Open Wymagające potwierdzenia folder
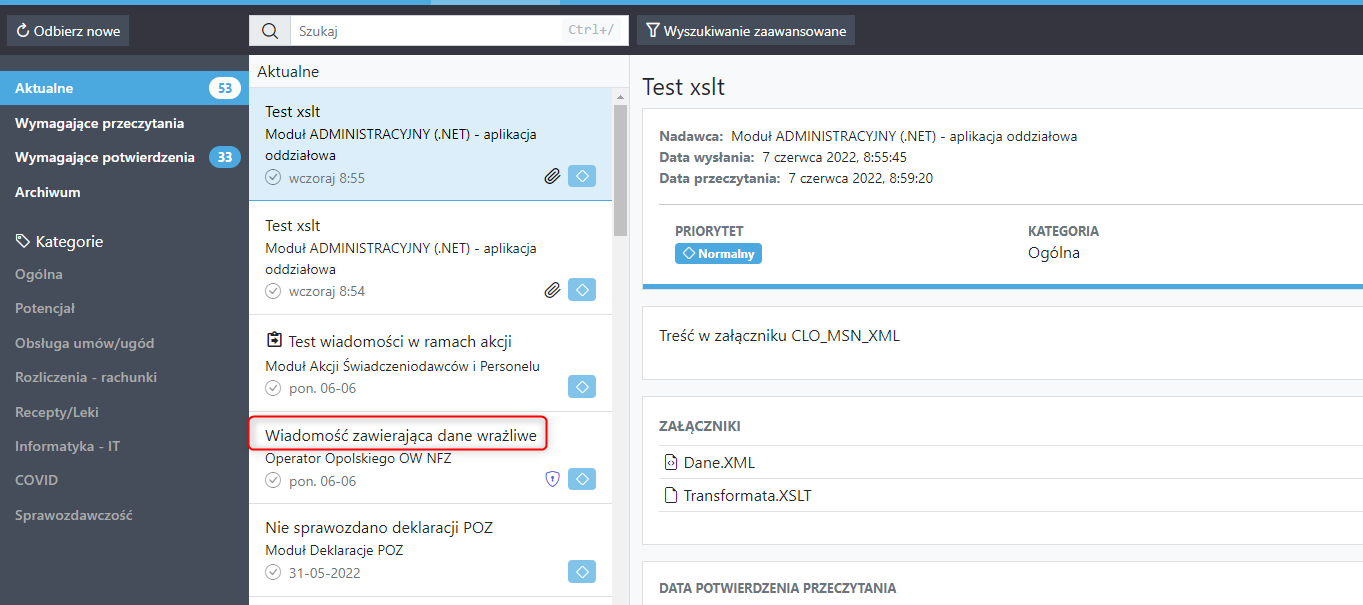The image size is (1363, 605). click(104, 157)
